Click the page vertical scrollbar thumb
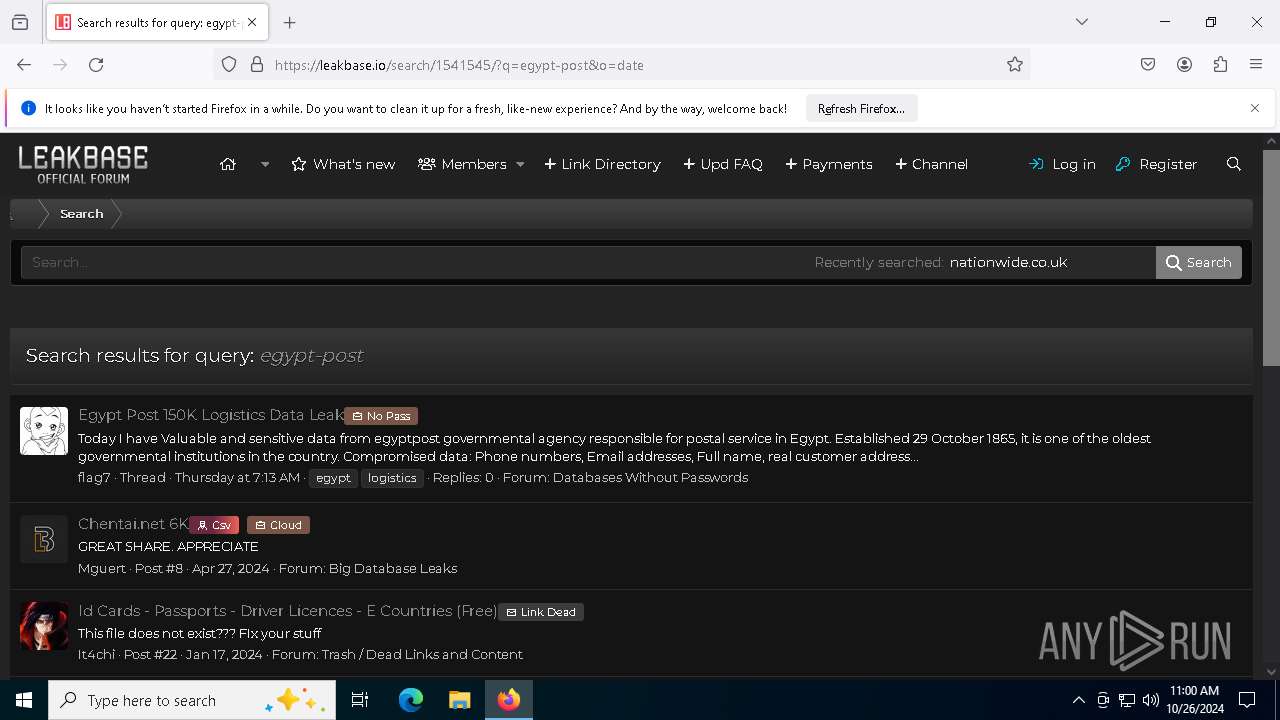Screen dimensions: 1280x720 tap(1271, 258)
